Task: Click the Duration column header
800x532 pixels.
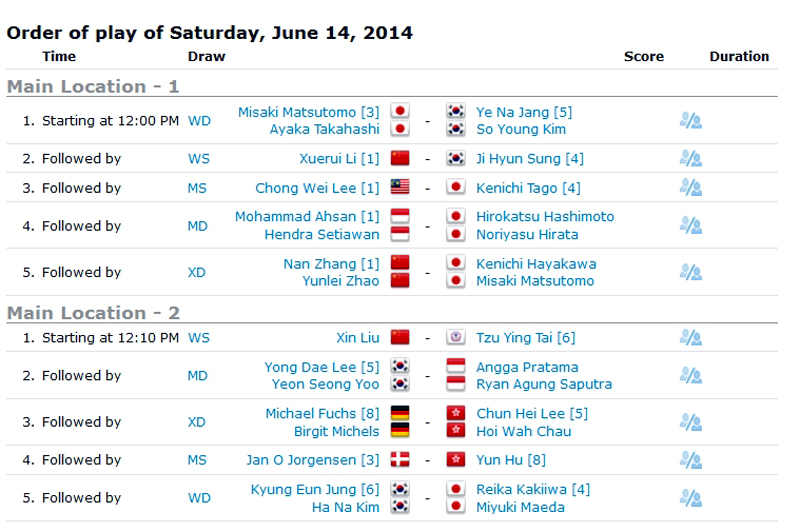Action: (x=739, y=57)
